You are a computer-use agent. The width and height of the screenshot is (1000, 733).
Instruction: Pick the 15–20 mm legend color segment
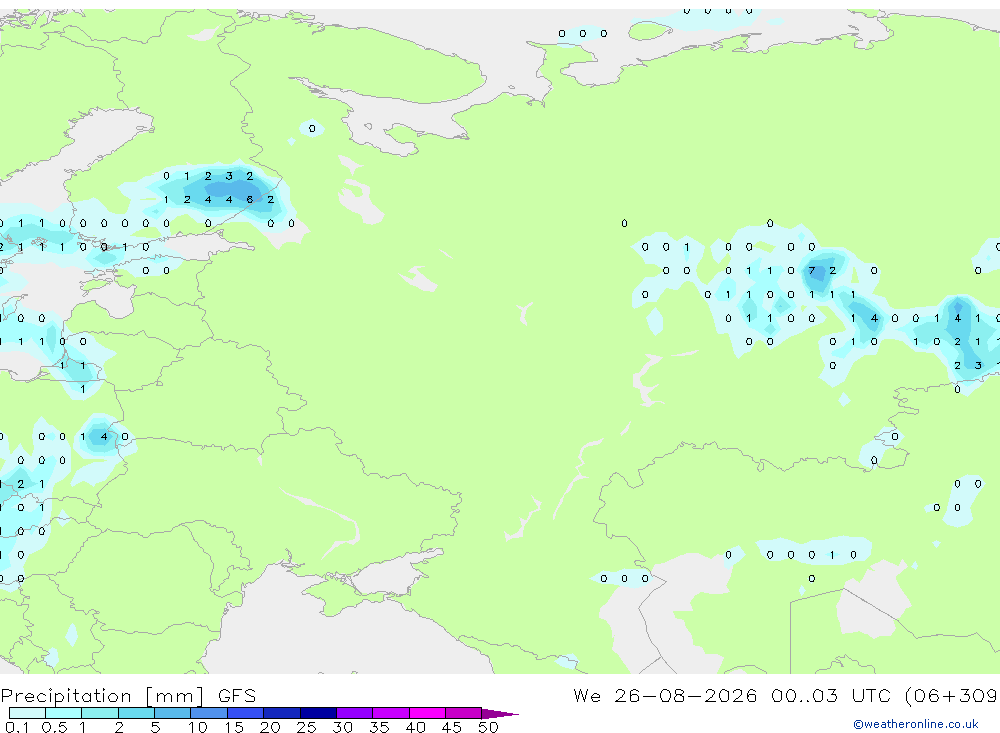246,713
